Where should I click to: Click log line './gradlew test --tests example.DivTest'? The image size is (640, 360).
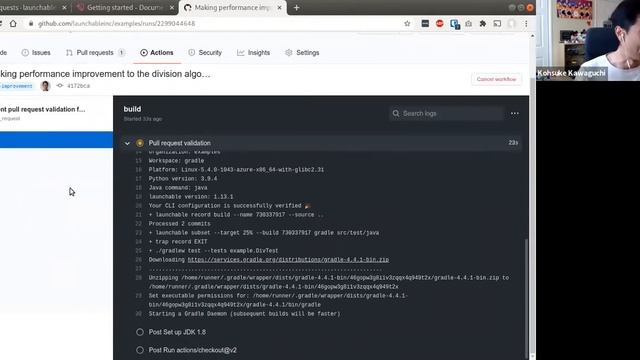point(213,251)
